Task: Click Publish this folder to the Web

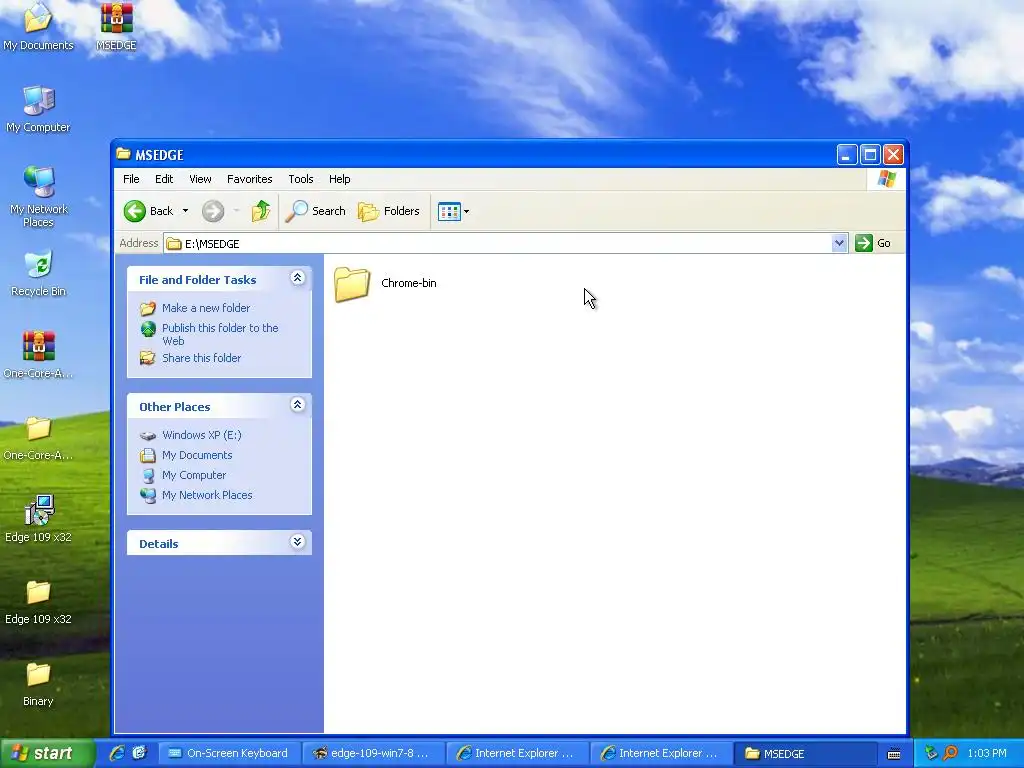Action: (220, 334)
